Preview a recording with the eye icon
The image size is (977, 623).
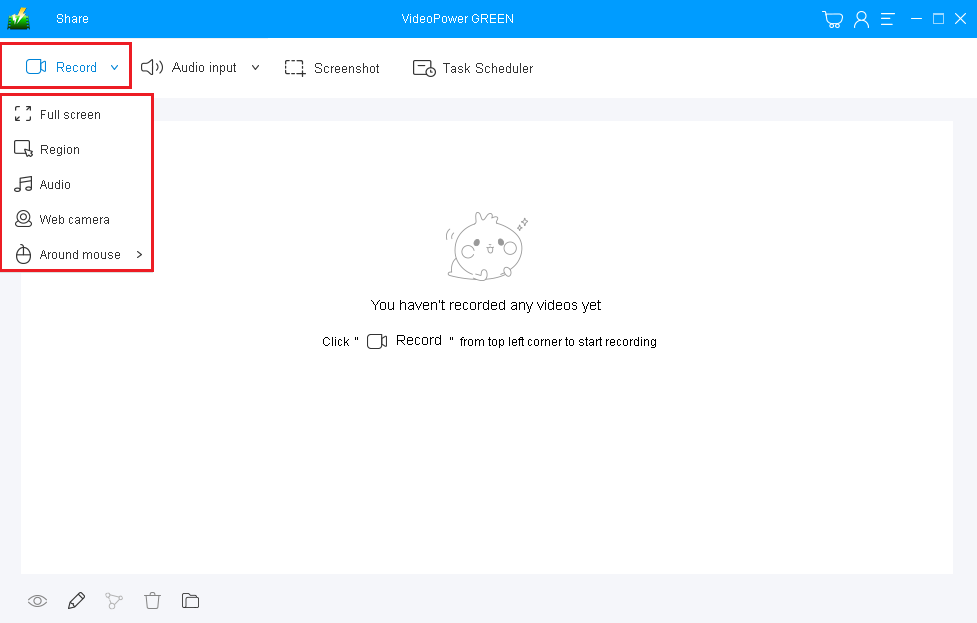pos(37,600)
